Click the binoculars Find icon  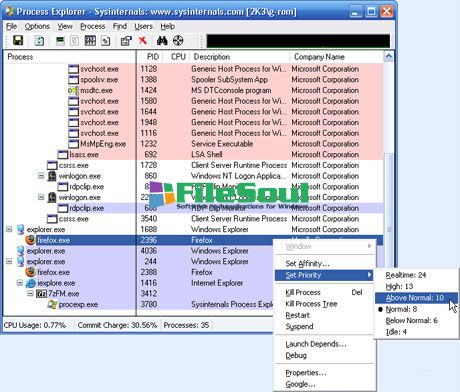coord(162,41)
